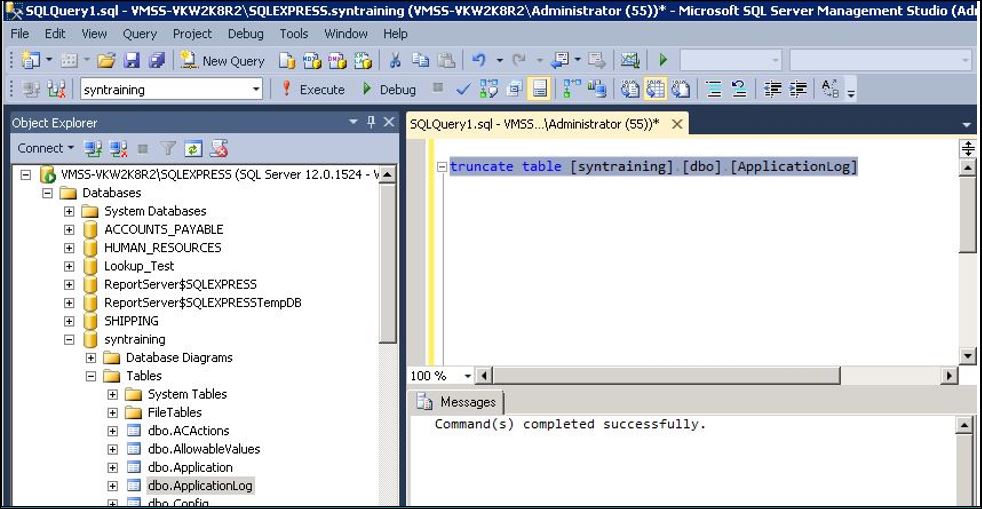Toggle the IntelliSense Enabled button
Image resolution: width=982 pixels, height=509 pixels.
pos(539,90)
